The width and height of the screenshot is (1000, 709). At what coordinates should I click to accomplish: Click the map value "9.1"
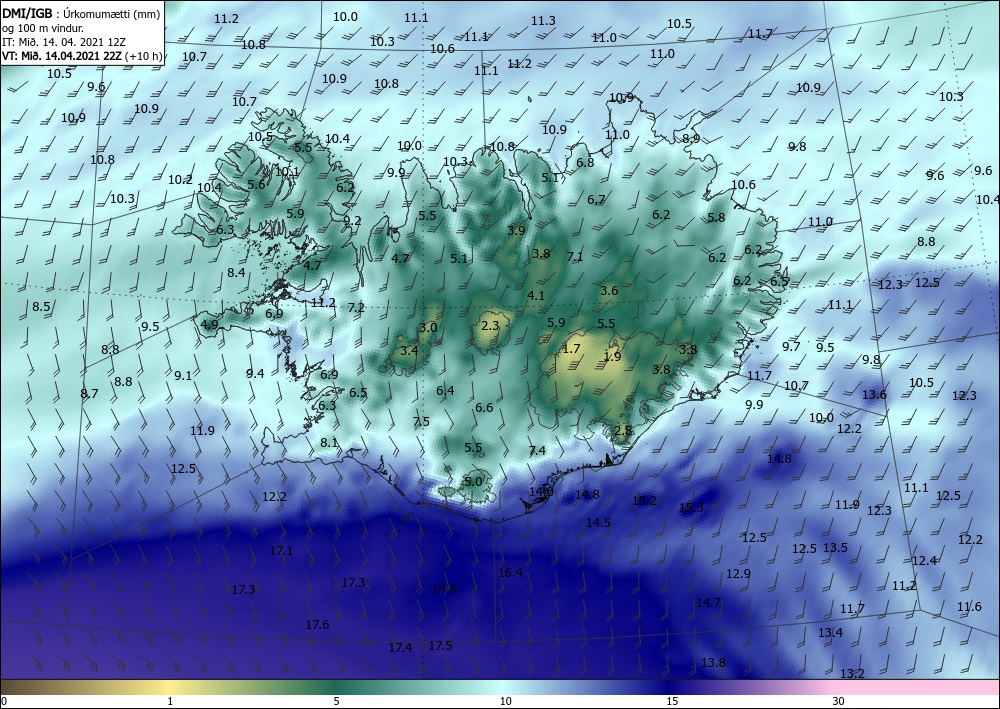[x=183, y=376]
